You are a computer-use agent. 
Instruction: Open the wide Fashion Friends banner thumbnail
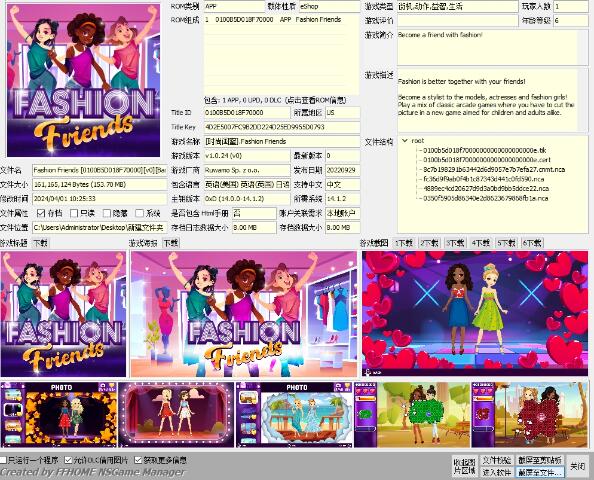point(244,314)
